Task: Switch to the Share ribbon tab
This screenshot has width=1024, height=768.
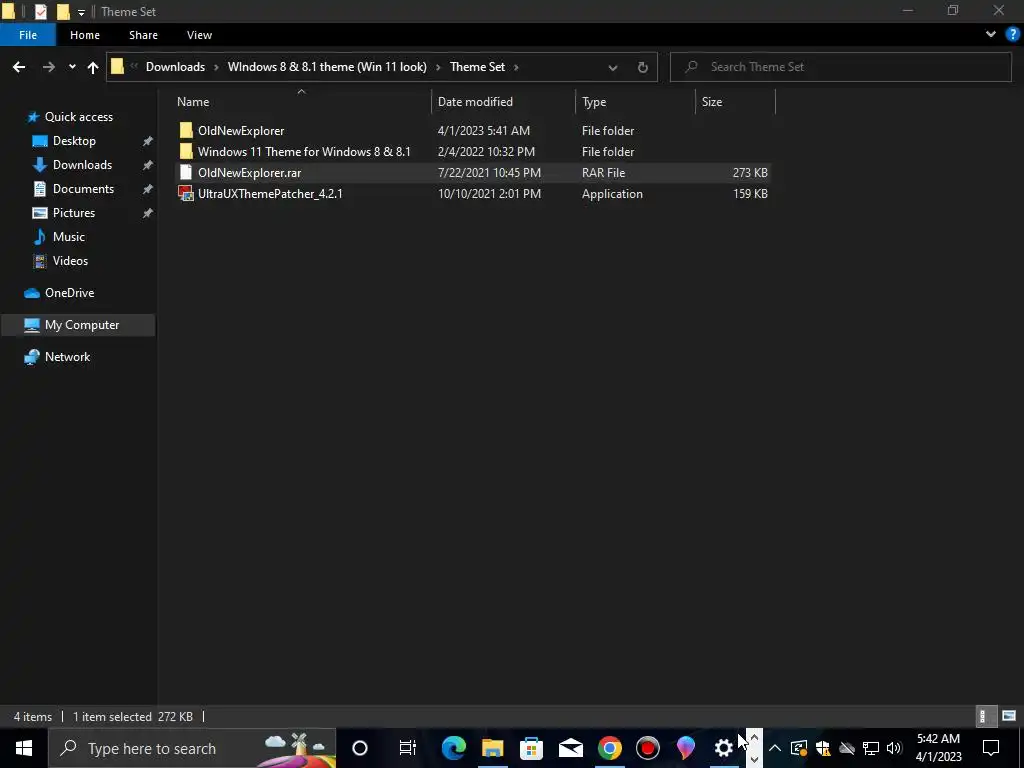Action: 143,35
